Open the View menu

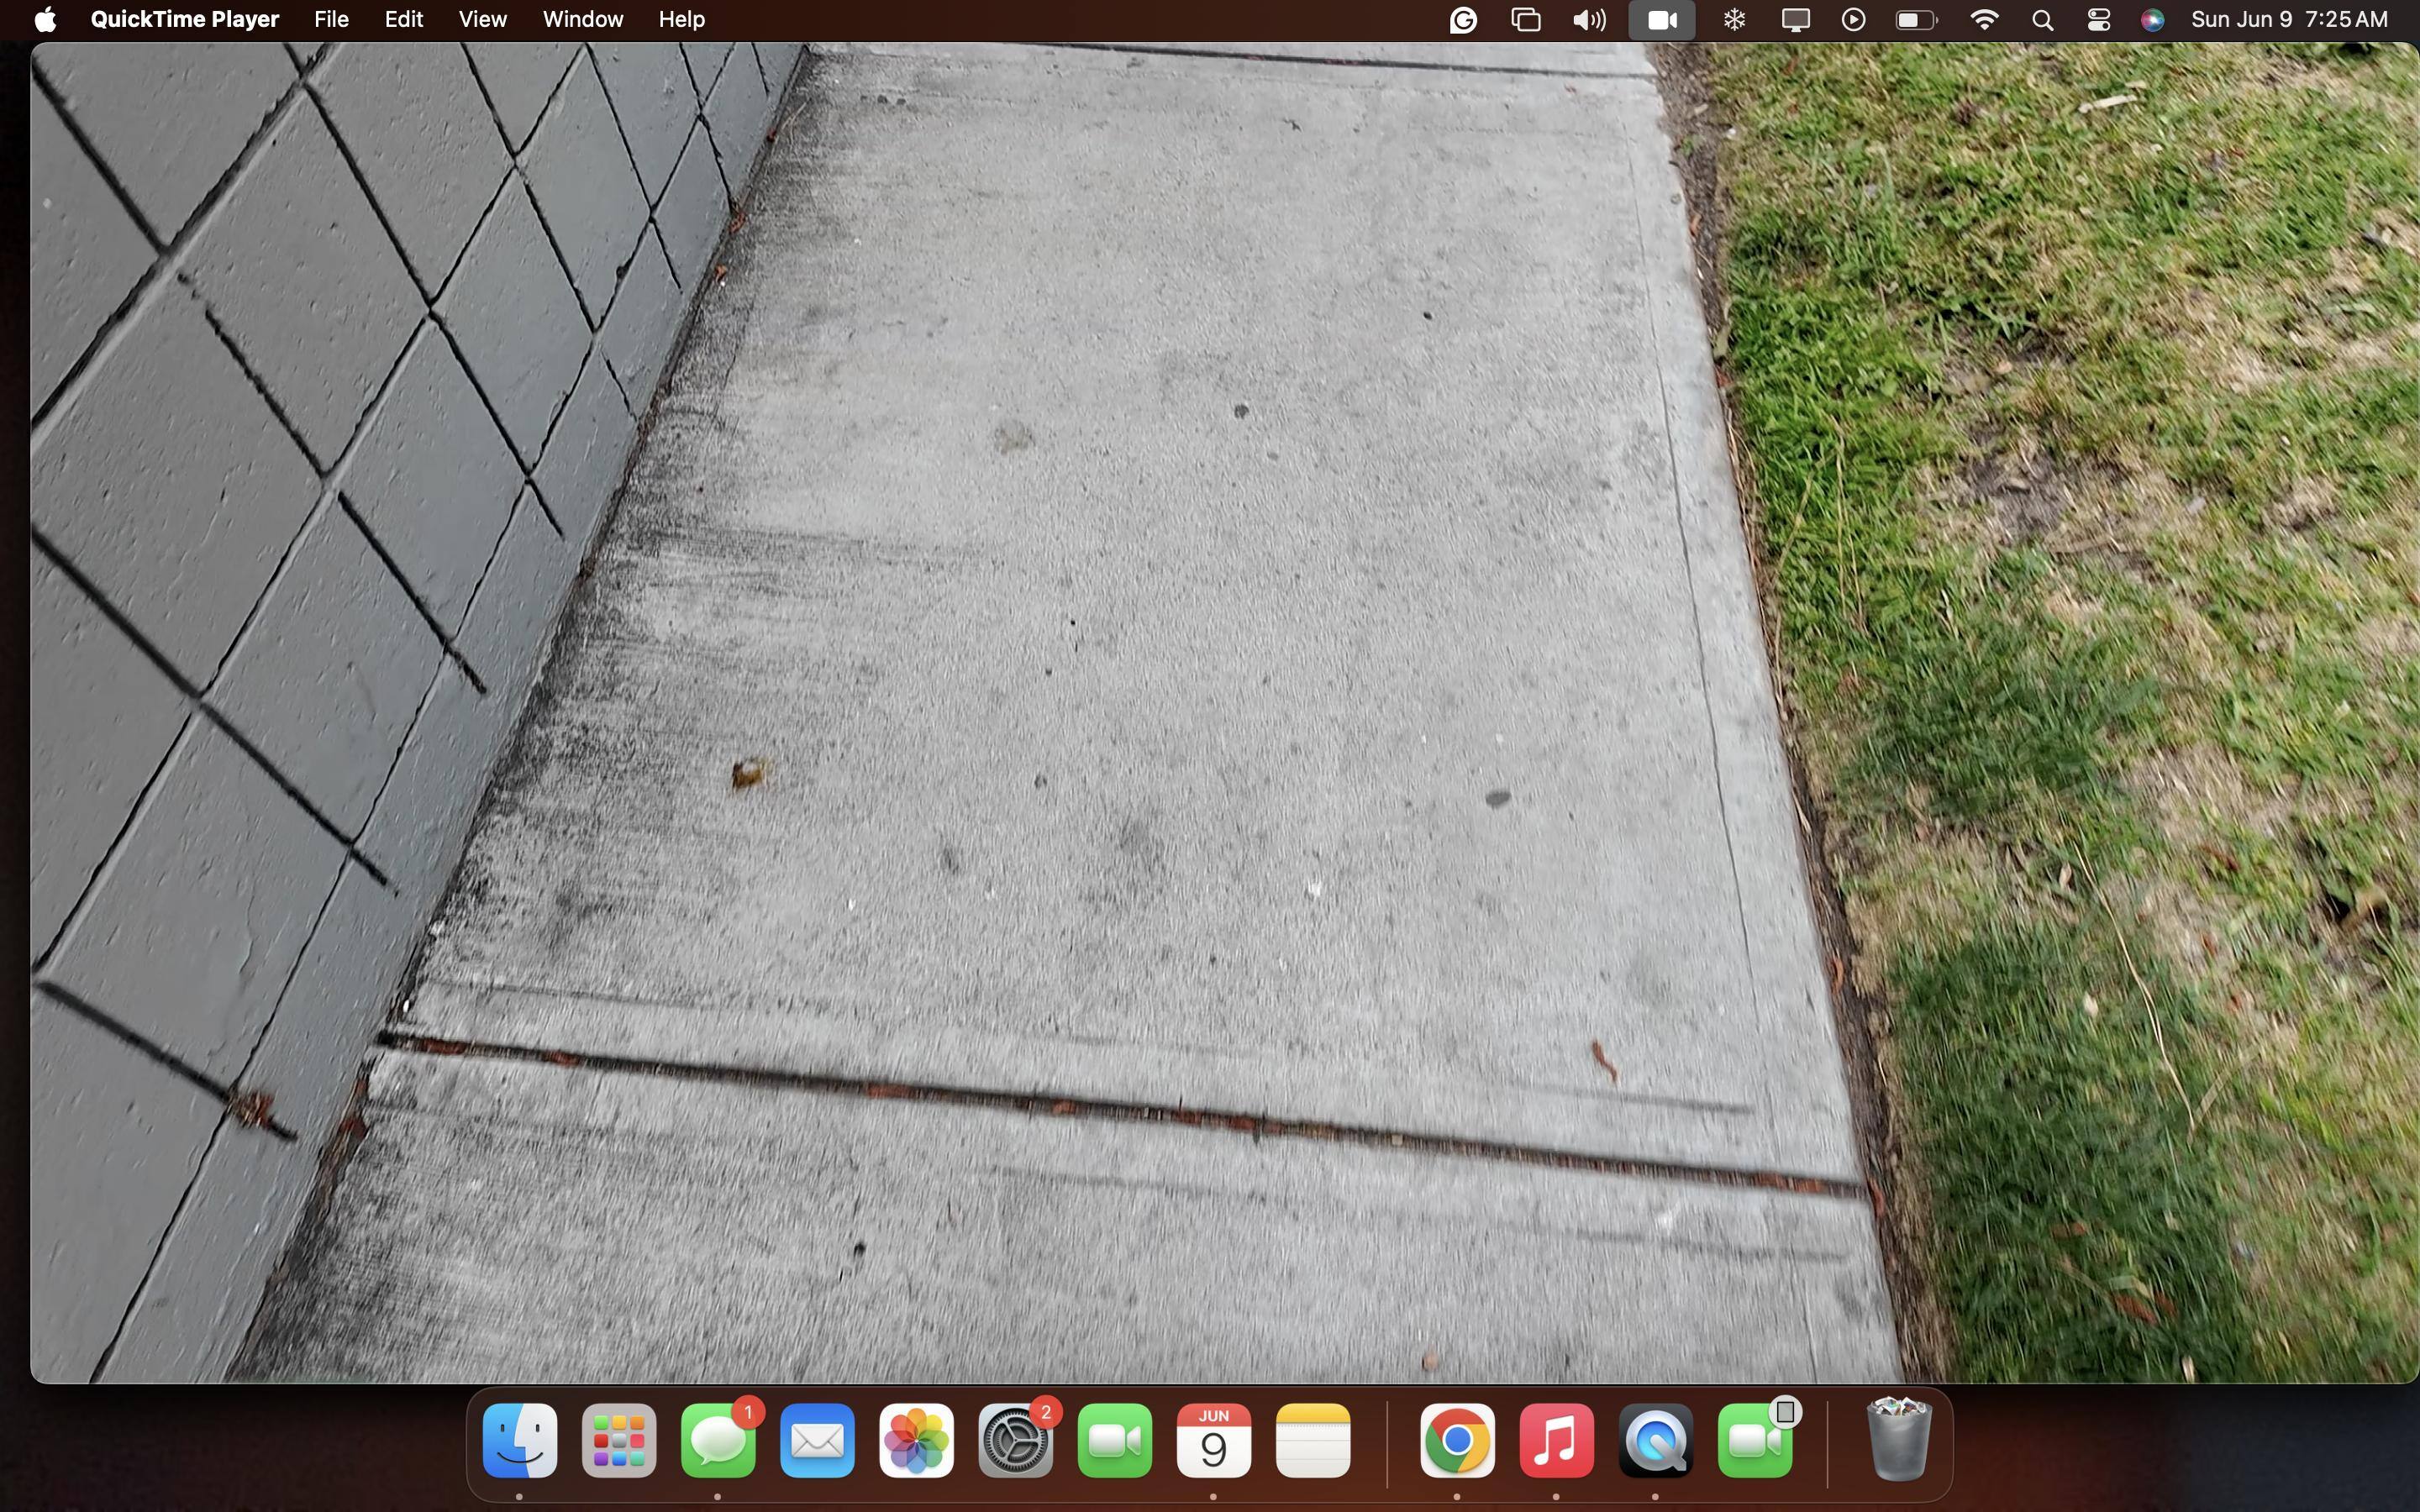pos(482,20)
